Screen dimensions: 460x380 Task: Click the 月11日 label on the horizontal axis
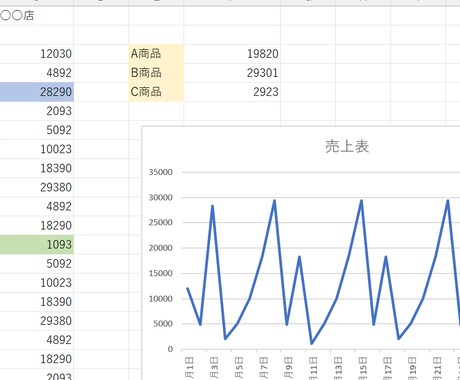tap(313, 368)
